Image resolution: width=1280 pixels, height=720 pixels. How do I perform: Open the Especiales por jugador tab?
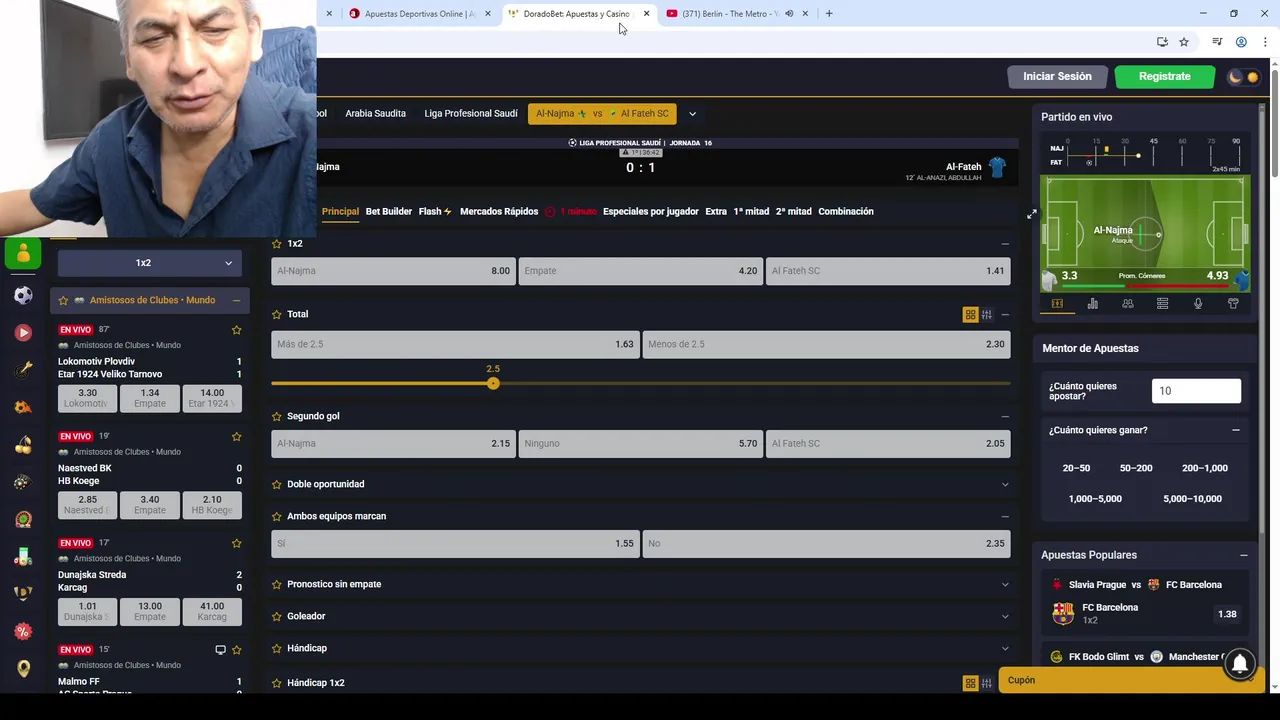[651, 211]
